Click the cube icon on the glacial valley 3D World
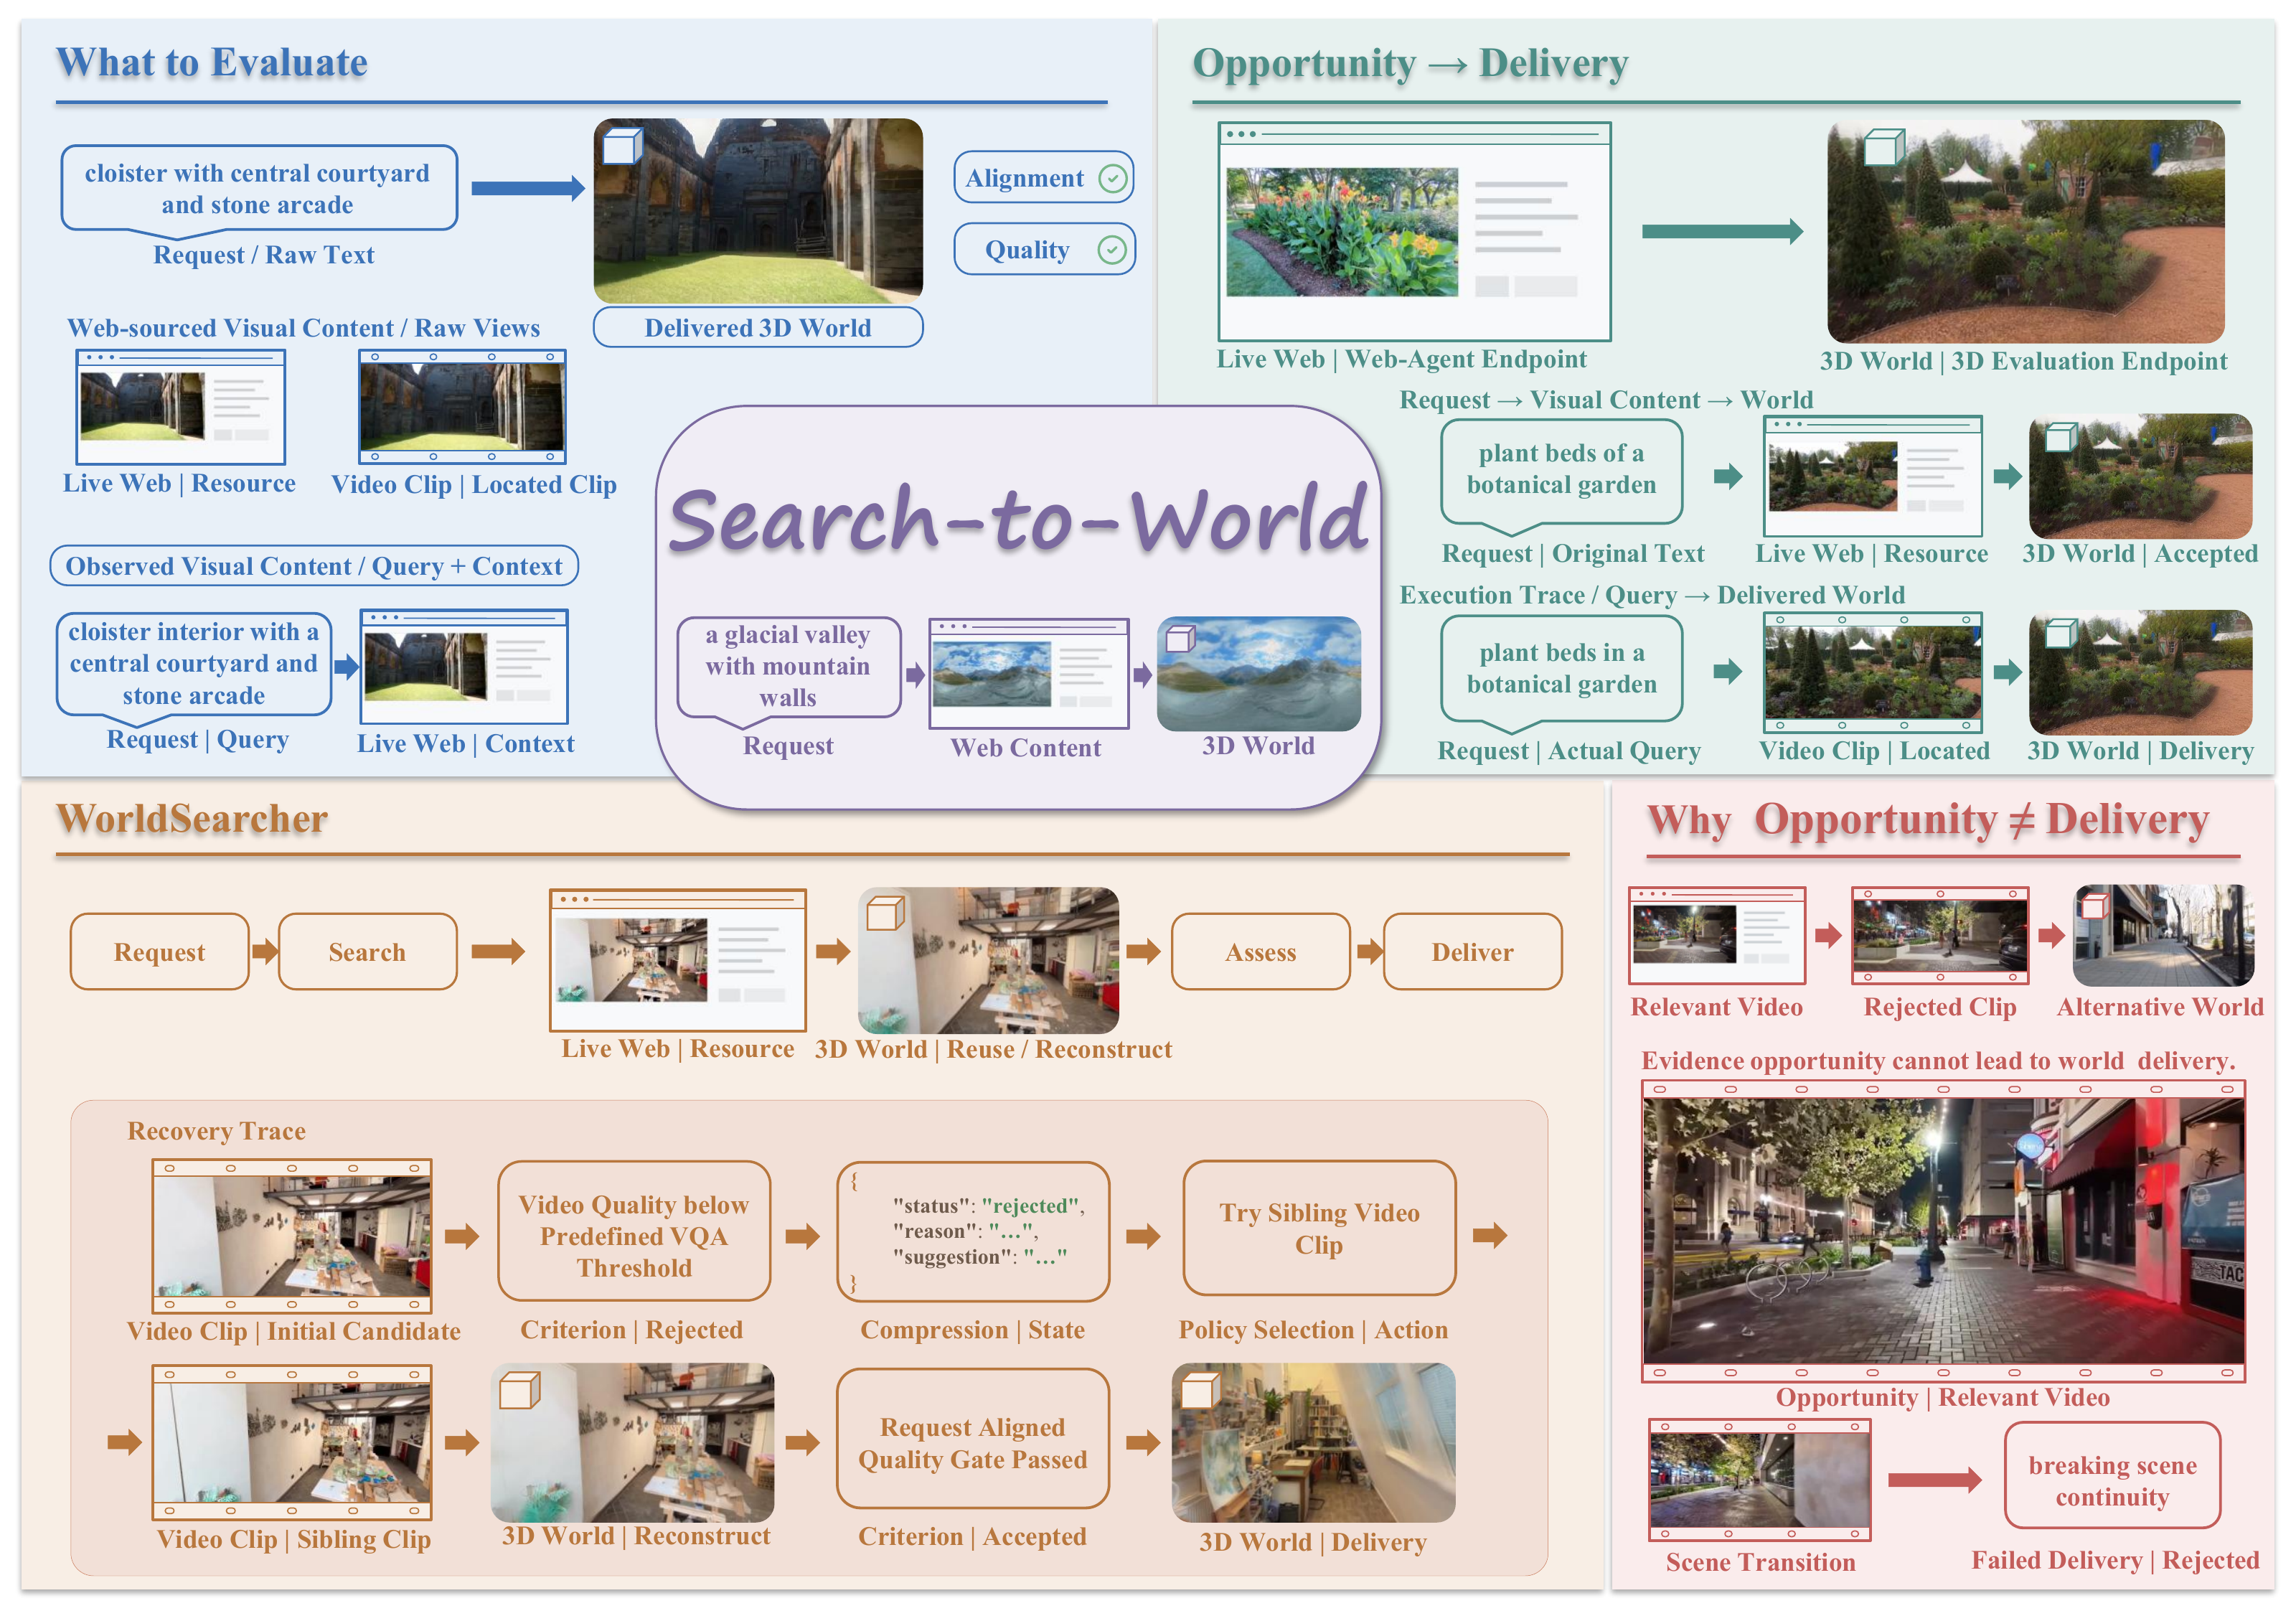 [x=1181, y=638]
